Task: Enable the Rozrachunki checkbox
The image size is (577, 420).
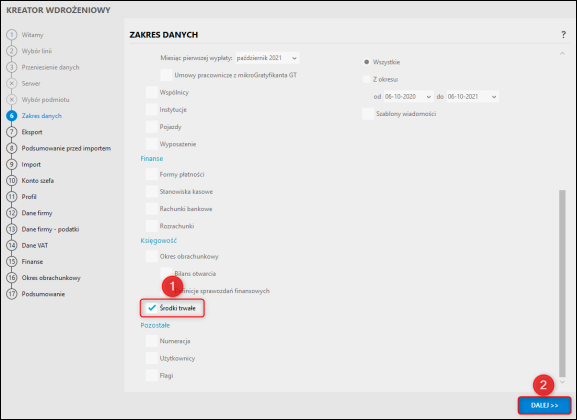Action: point(152,226)
